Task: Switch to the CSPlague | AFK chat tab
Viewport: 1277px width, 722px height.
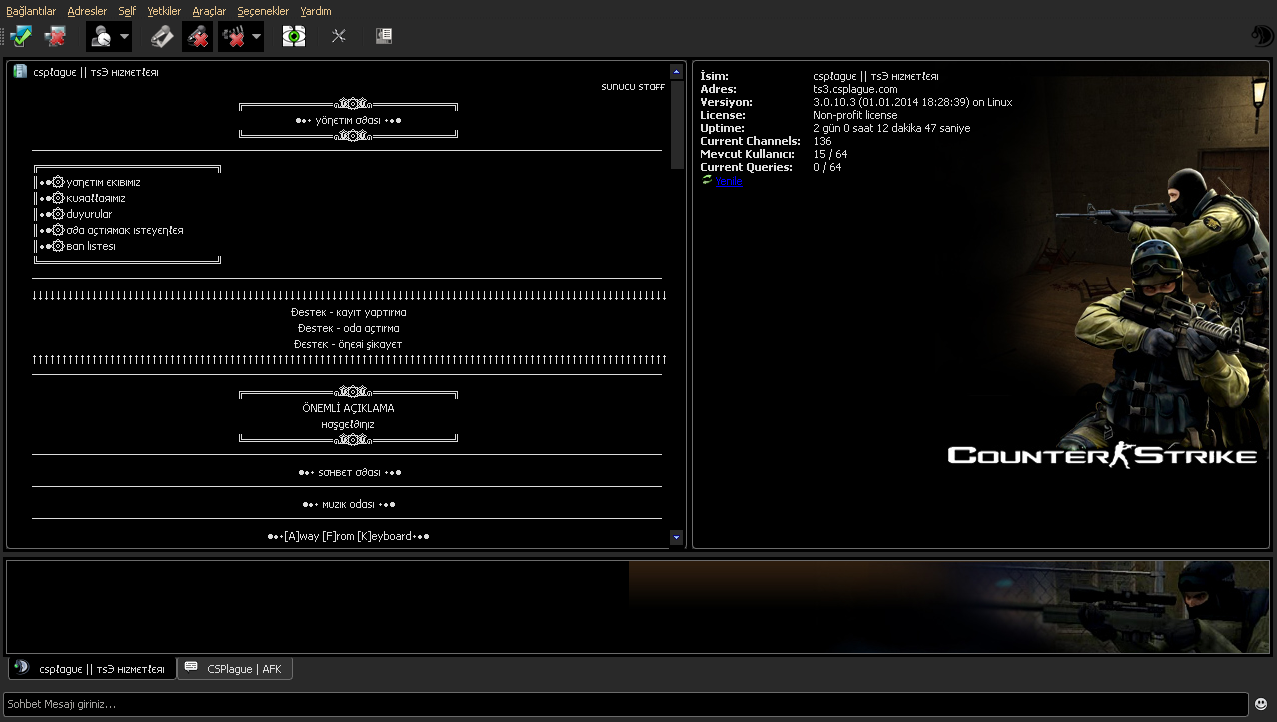Action: (235, 669)
